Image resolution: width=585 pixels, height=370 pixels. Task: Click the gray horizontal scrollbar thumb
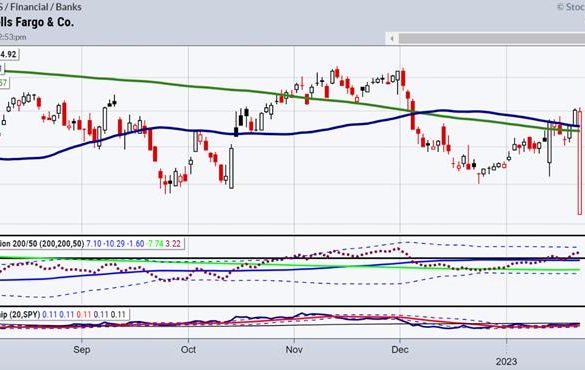point(492,38)
